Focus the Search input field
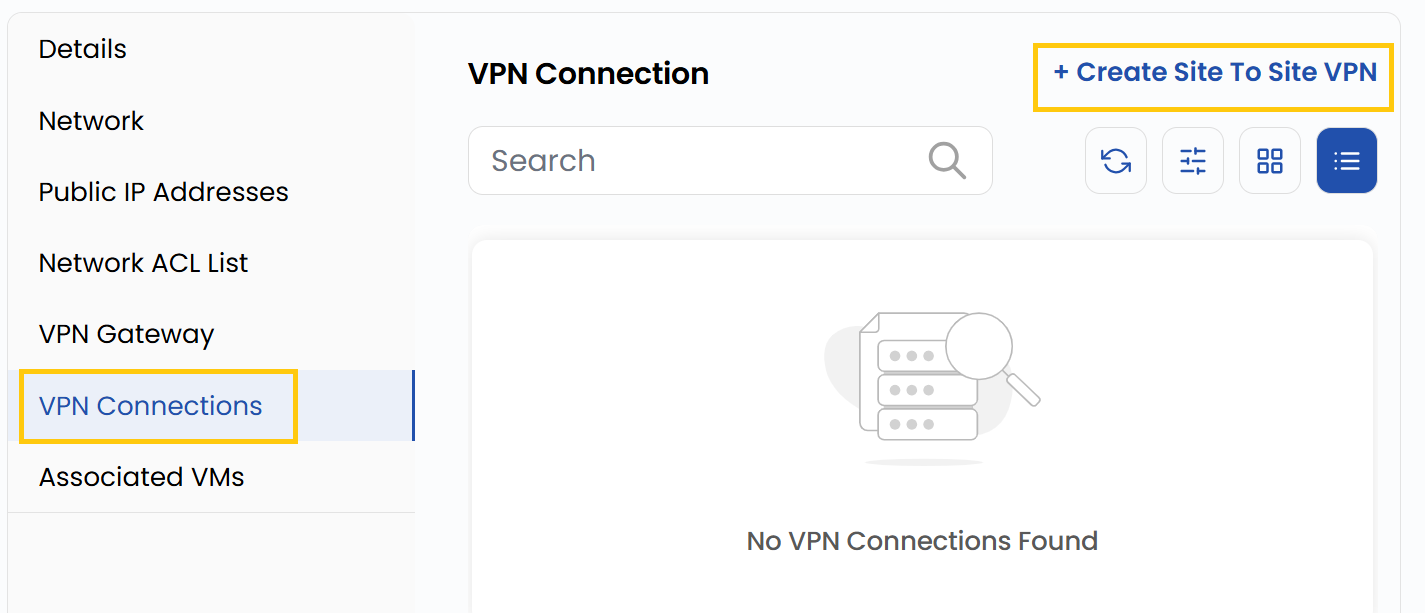The height and width of the screenshot is (613, 1425). point(700,160)
